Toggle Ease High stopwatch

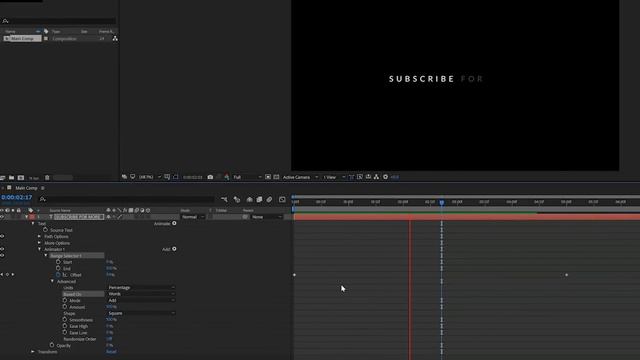click(x=64, y=326)
